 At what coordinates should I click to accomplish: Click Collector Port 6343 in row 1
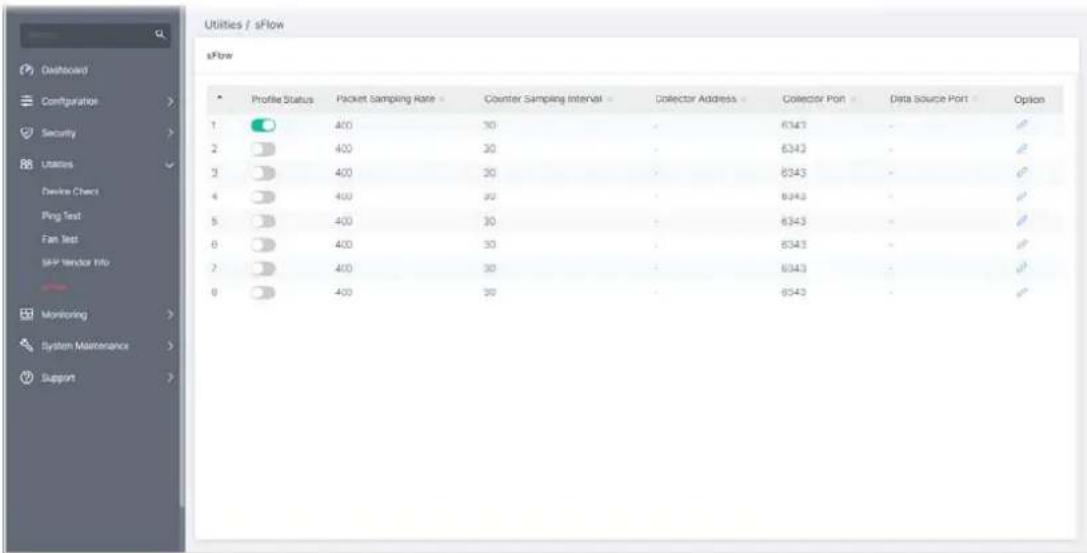[x=794, y=125]
